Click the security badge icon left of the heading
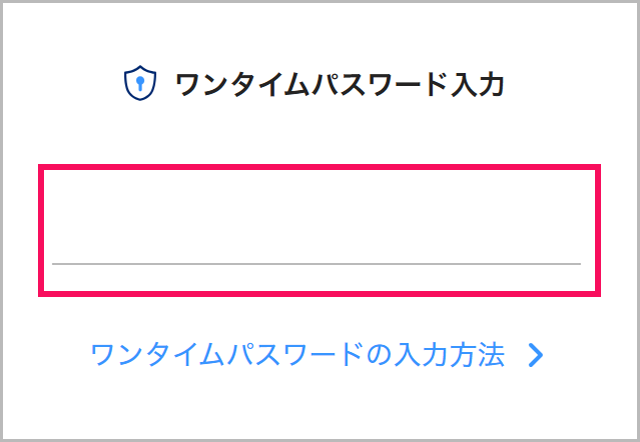 140,83
